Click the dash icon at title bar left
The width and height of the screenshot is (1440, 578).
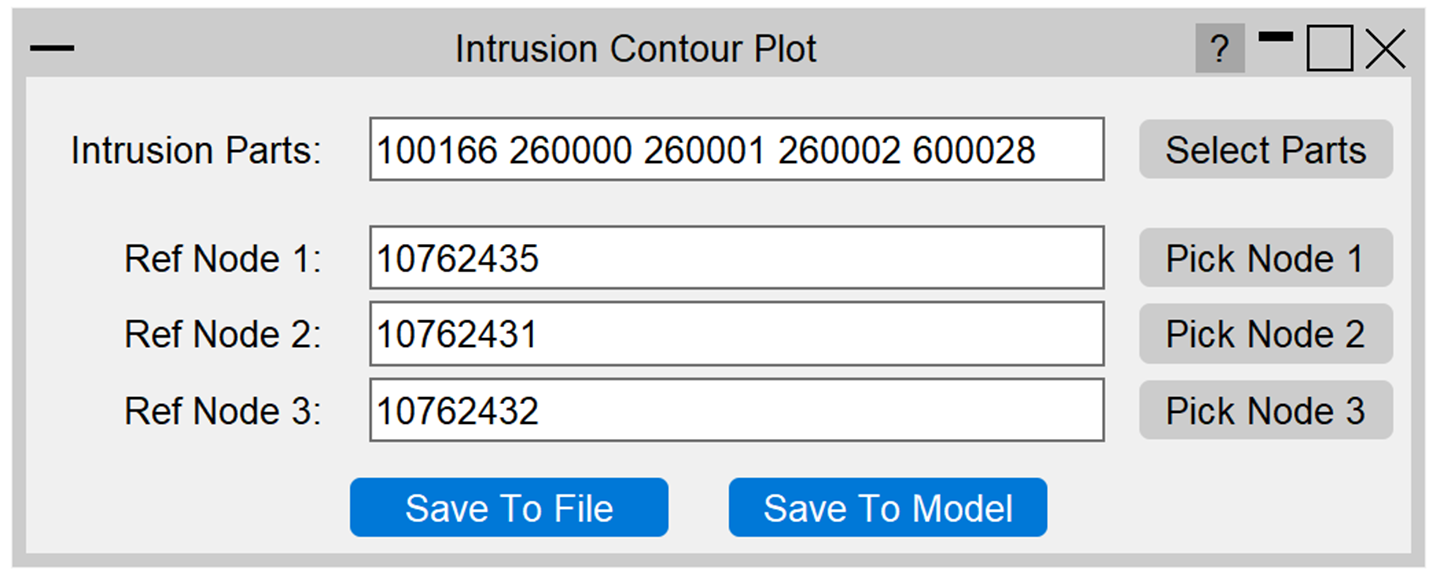(x=52, y=49)
